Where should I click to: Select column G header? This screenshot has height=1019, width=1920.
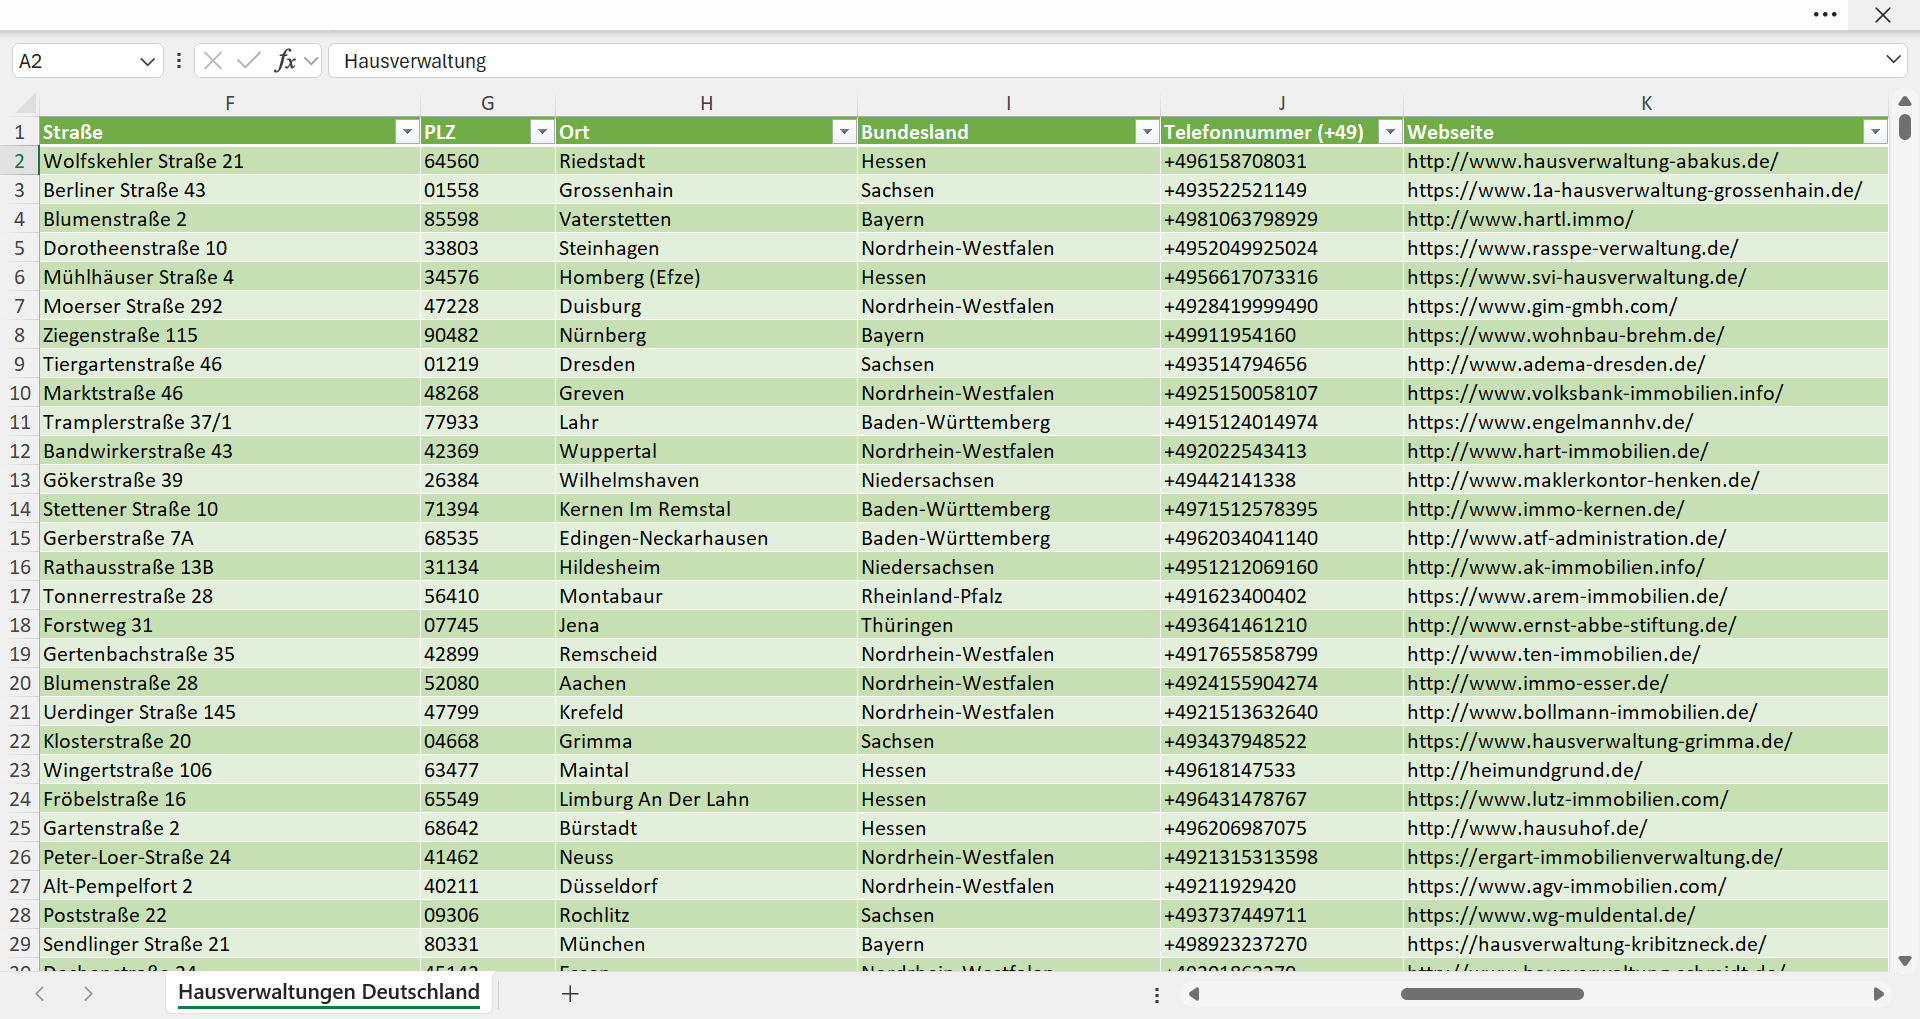point(488,103)
